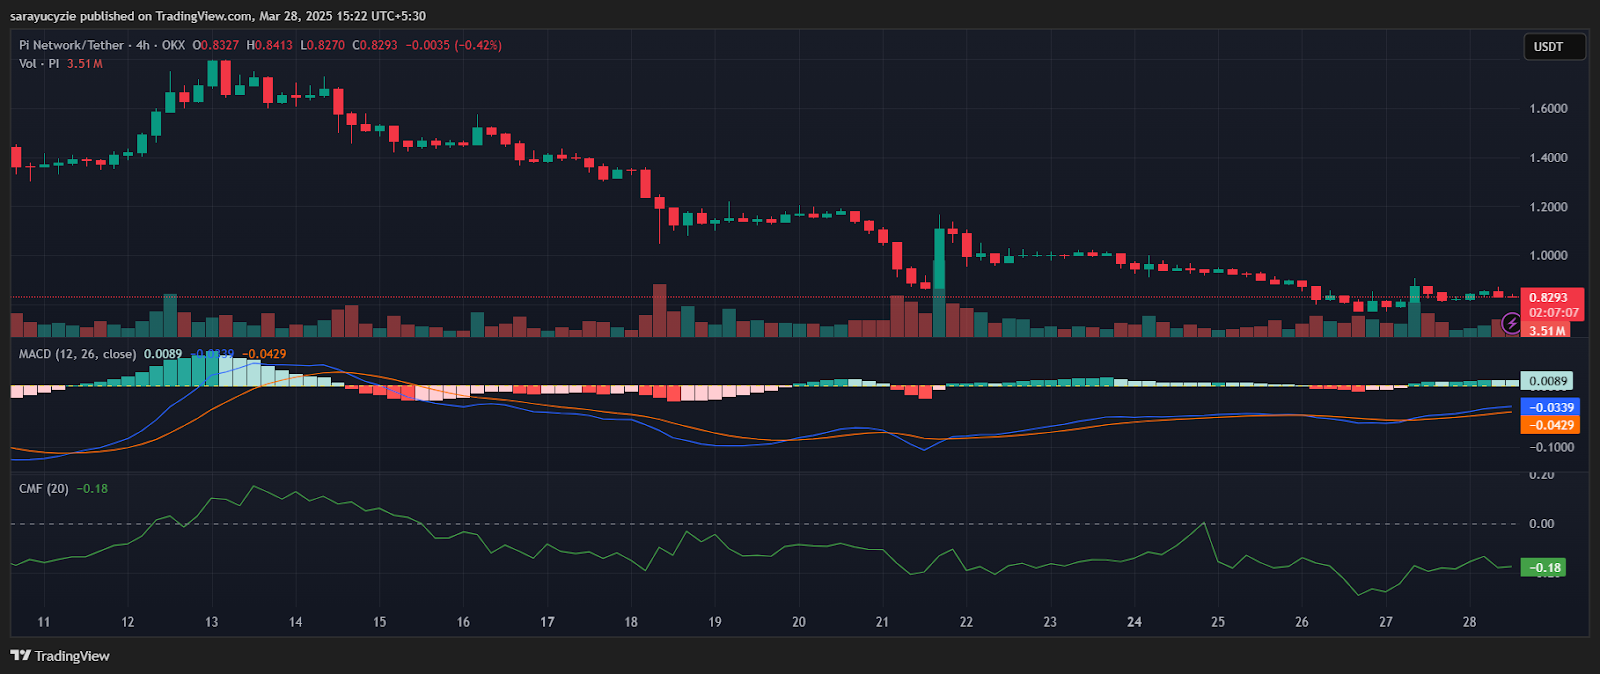Viewport: 1600px width, 674px height.
Task: Click the Vol · PI volume legend
Action: pyautogui.click(x=39, y=63)
